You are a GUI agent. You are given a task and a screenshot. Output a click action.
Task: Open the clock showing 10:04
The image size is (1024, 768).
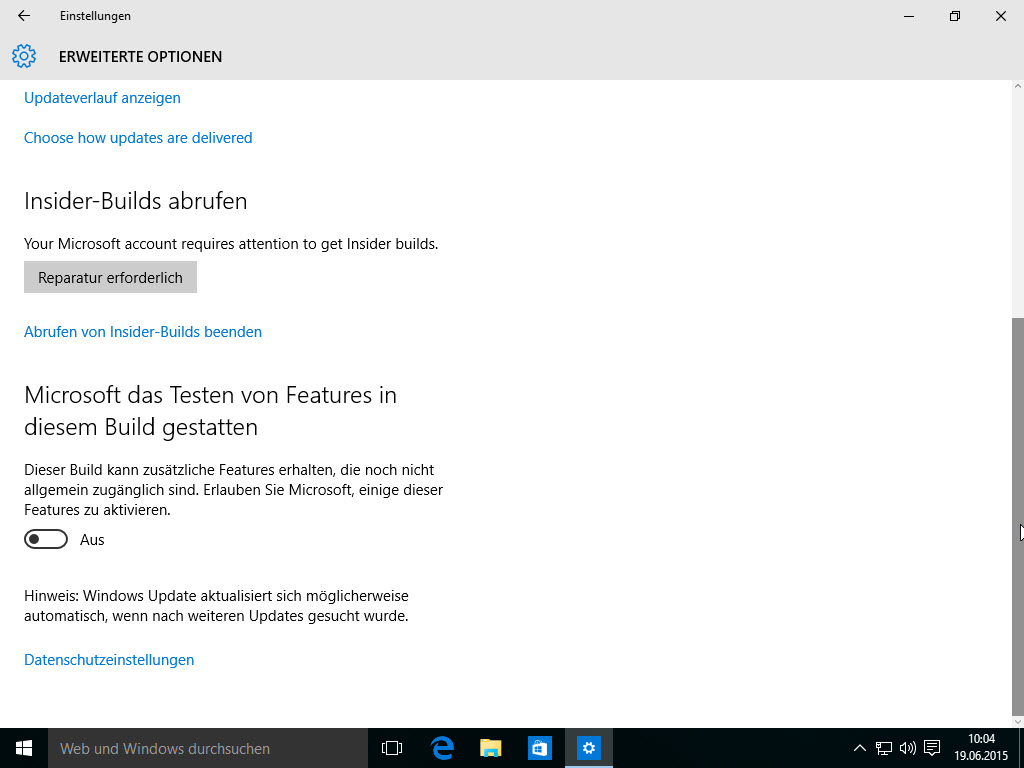point(981,748)
